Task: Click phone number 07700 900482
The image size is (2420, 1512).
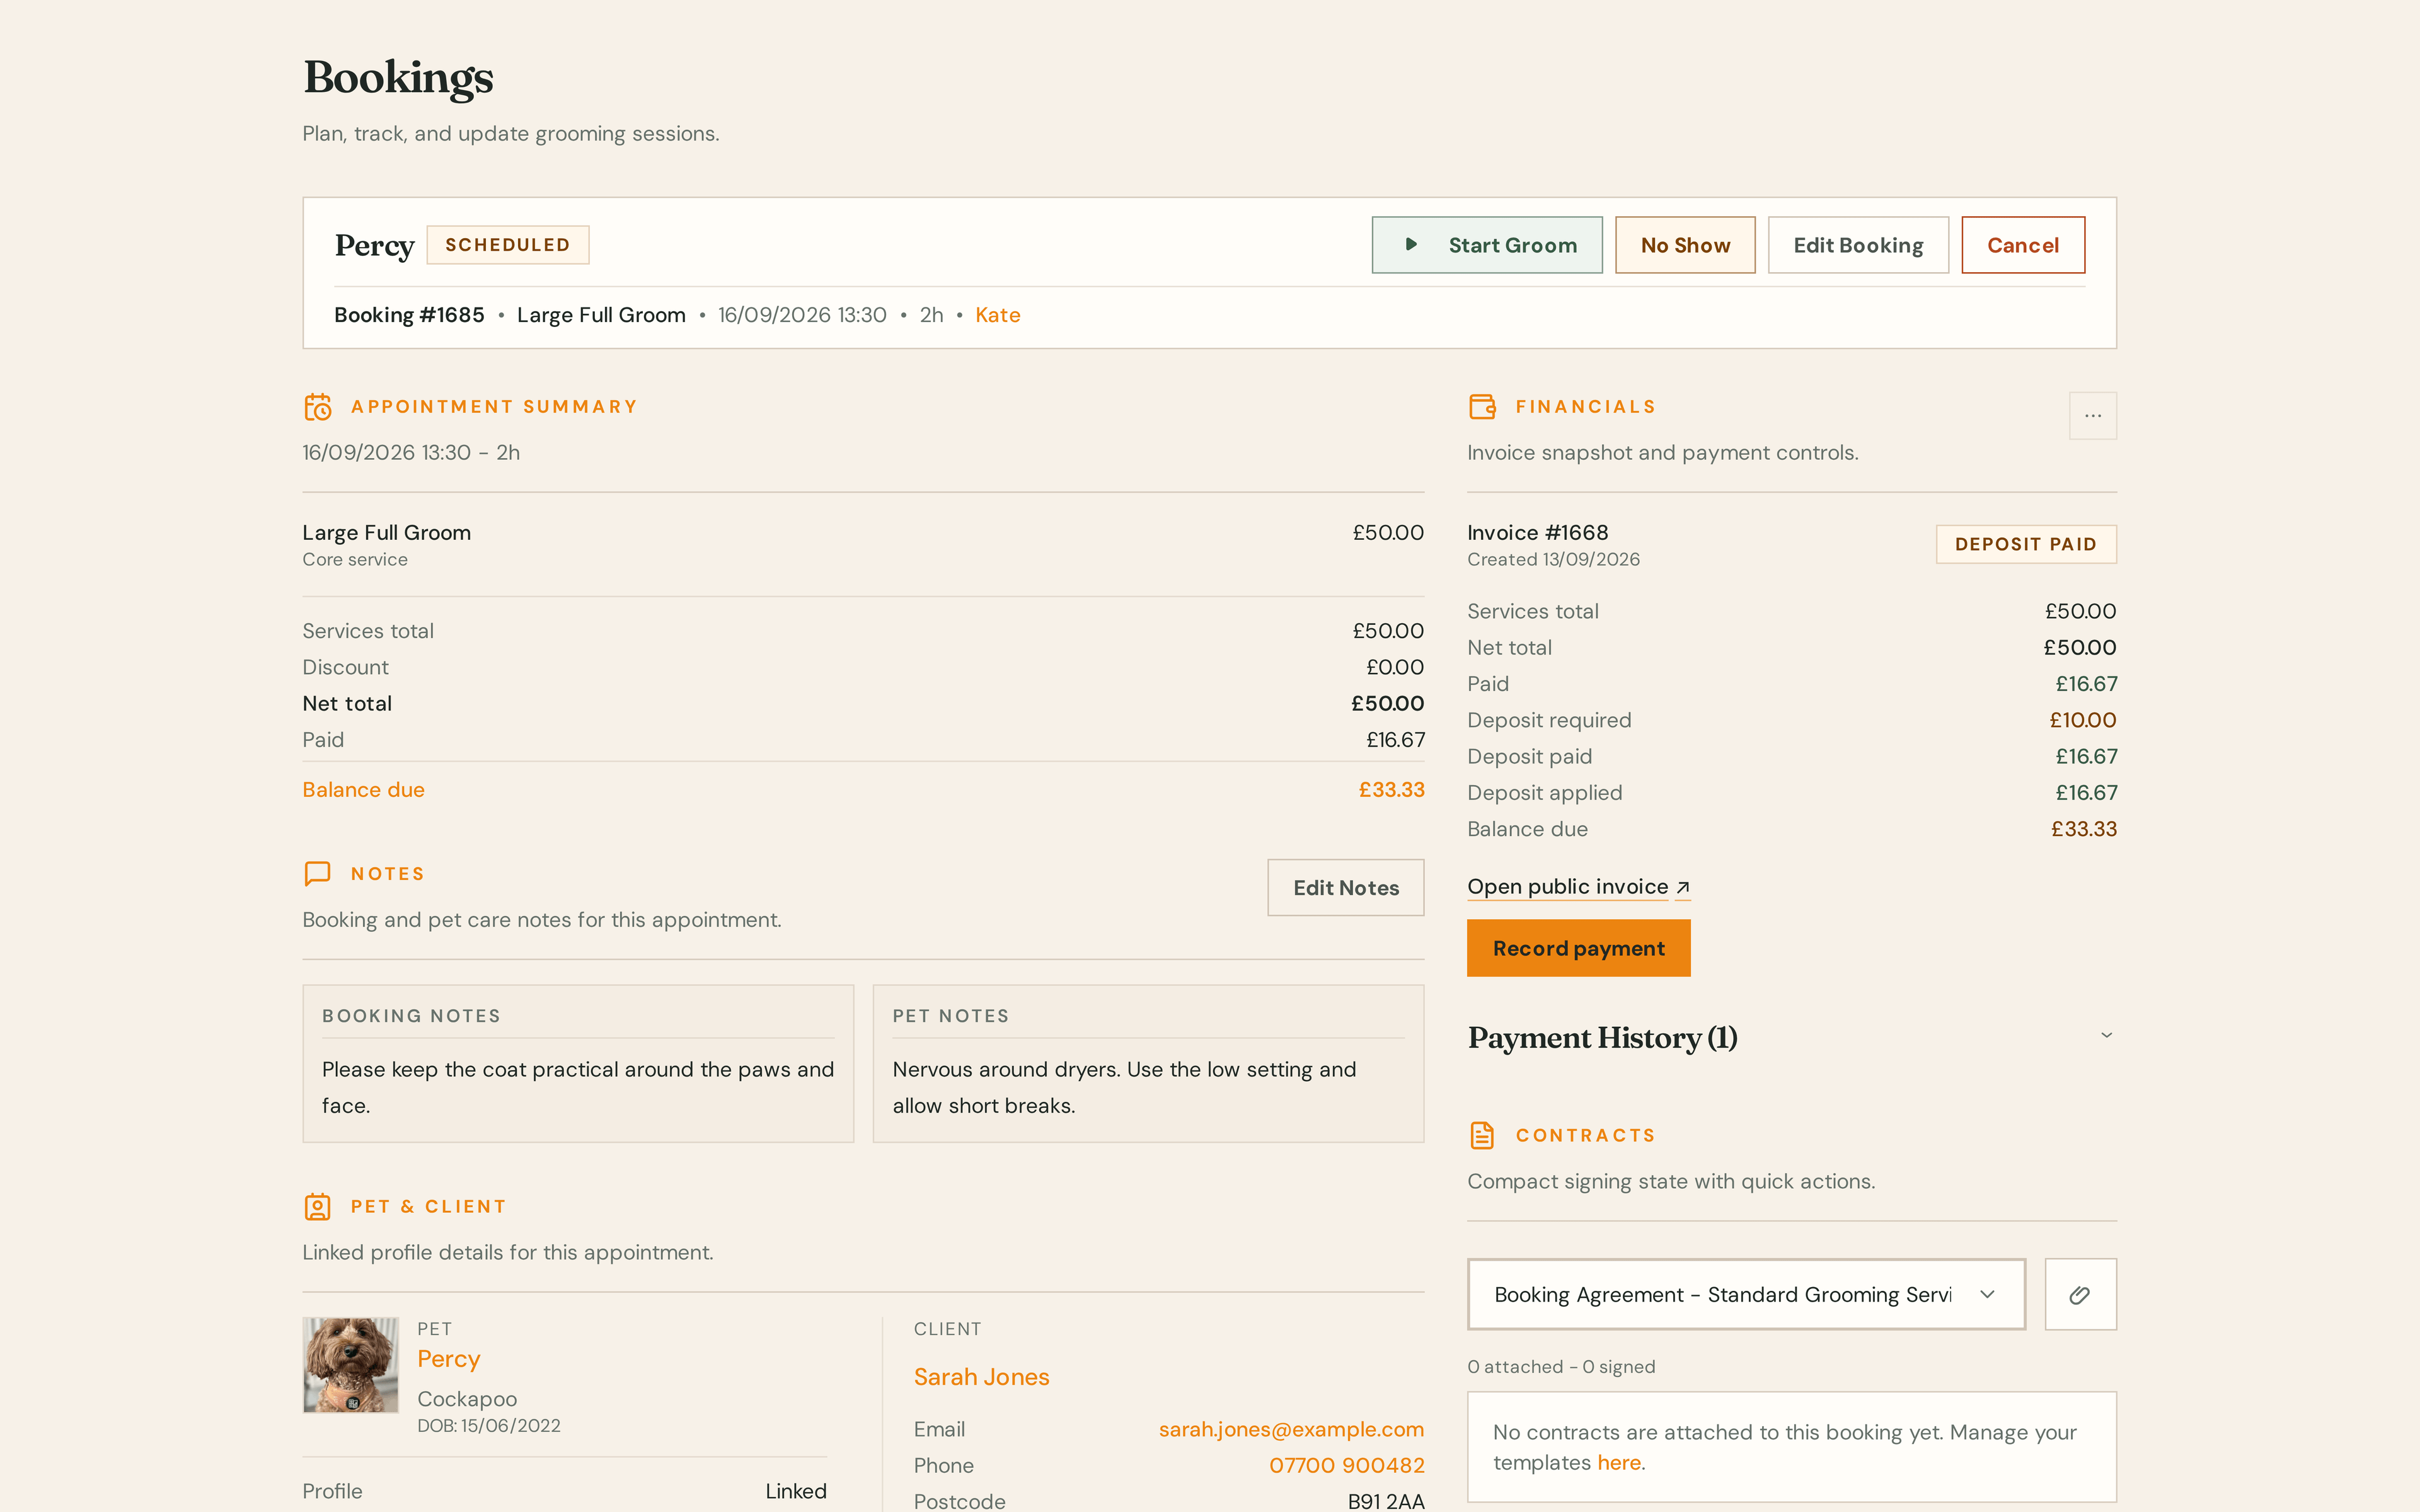Action: click(x=1346, y=1466)
